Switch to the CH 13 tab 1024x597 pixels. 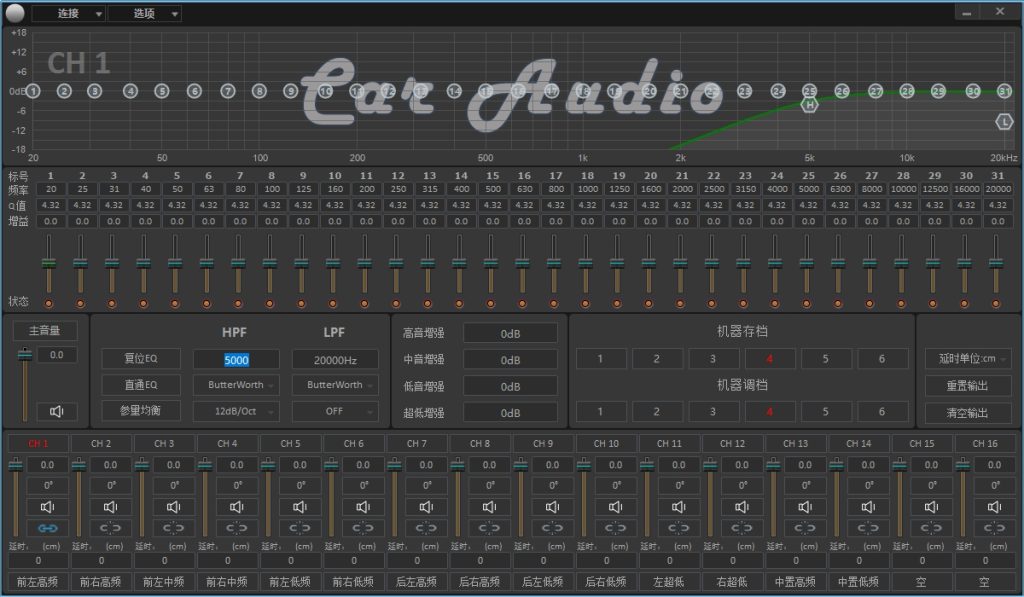point(795,444)
